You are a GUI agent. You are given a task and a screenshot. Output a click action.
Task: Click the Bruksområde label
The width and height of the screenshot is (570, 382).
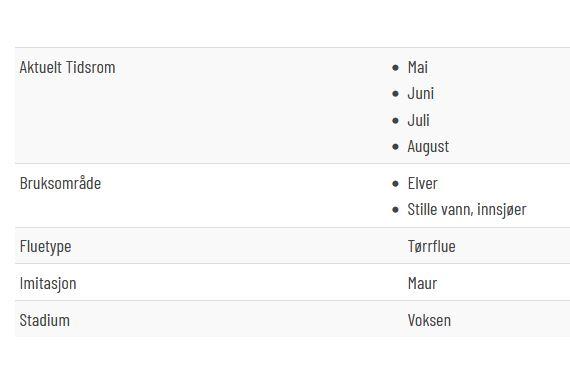tap(60, 183)
